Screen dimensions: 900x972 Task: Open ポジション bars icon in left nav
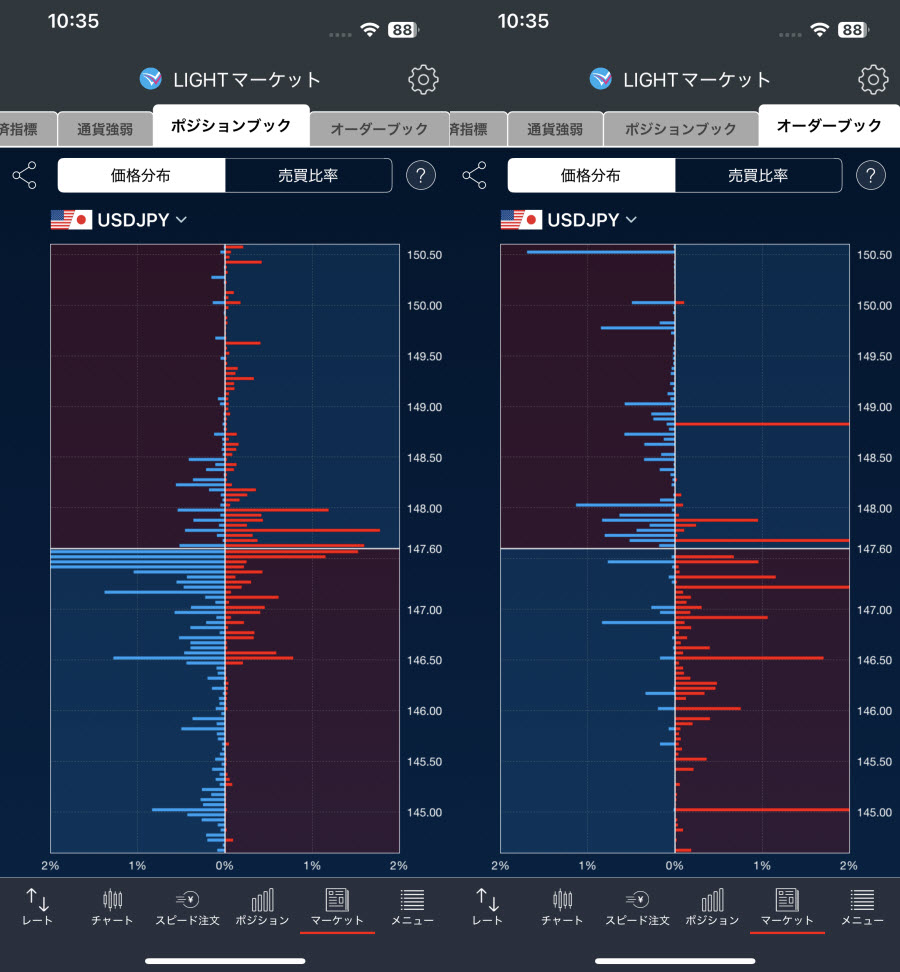(x=262, y=907)
